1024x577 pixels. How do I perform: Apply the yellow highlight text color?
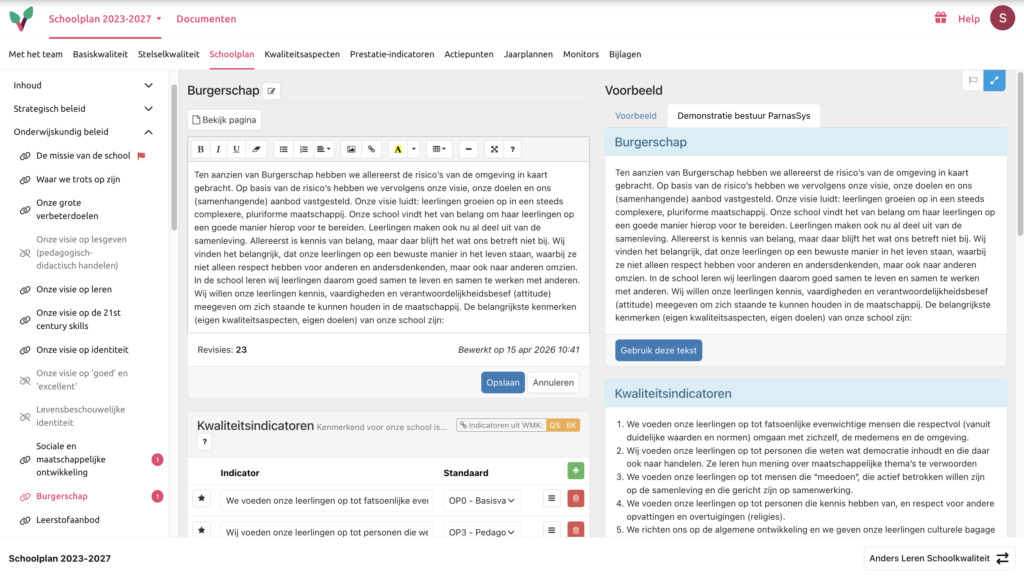pos(398,149)
